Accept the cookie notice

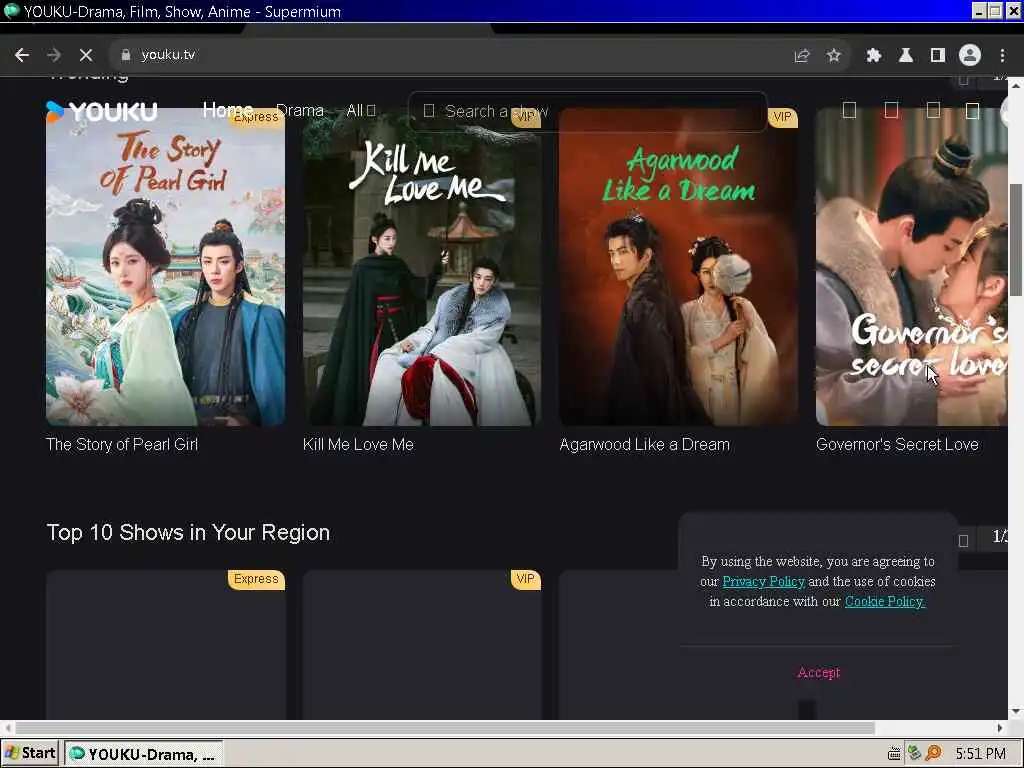coord(818,673)
